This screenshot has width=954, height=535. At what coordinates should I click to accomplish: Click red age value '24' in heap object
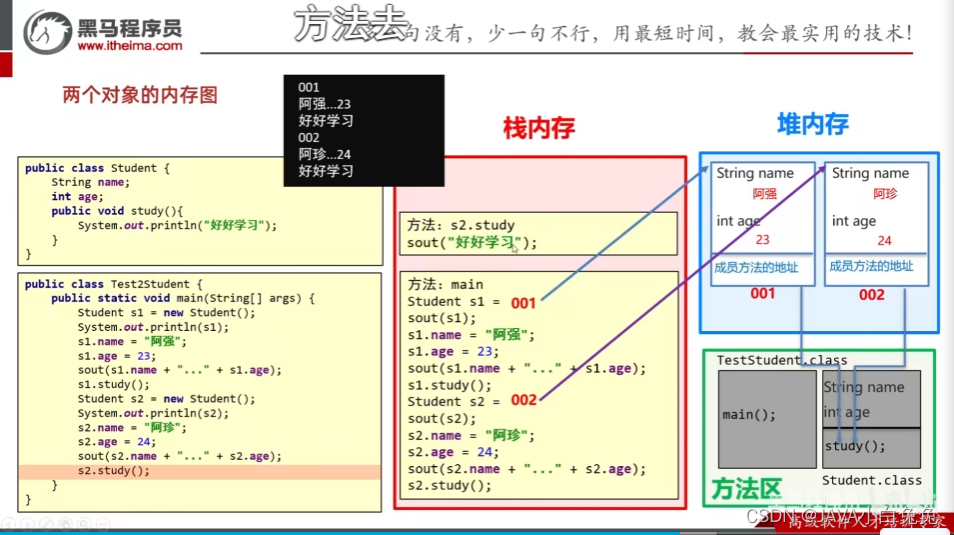click(x=884, y=240)
